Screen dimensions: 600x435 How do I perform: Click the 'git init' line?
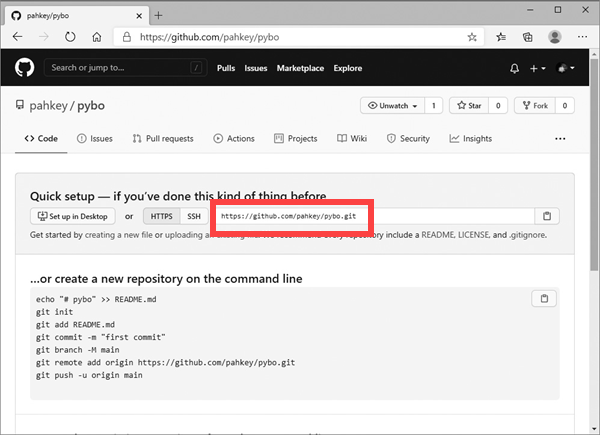(x=54, y=312)
